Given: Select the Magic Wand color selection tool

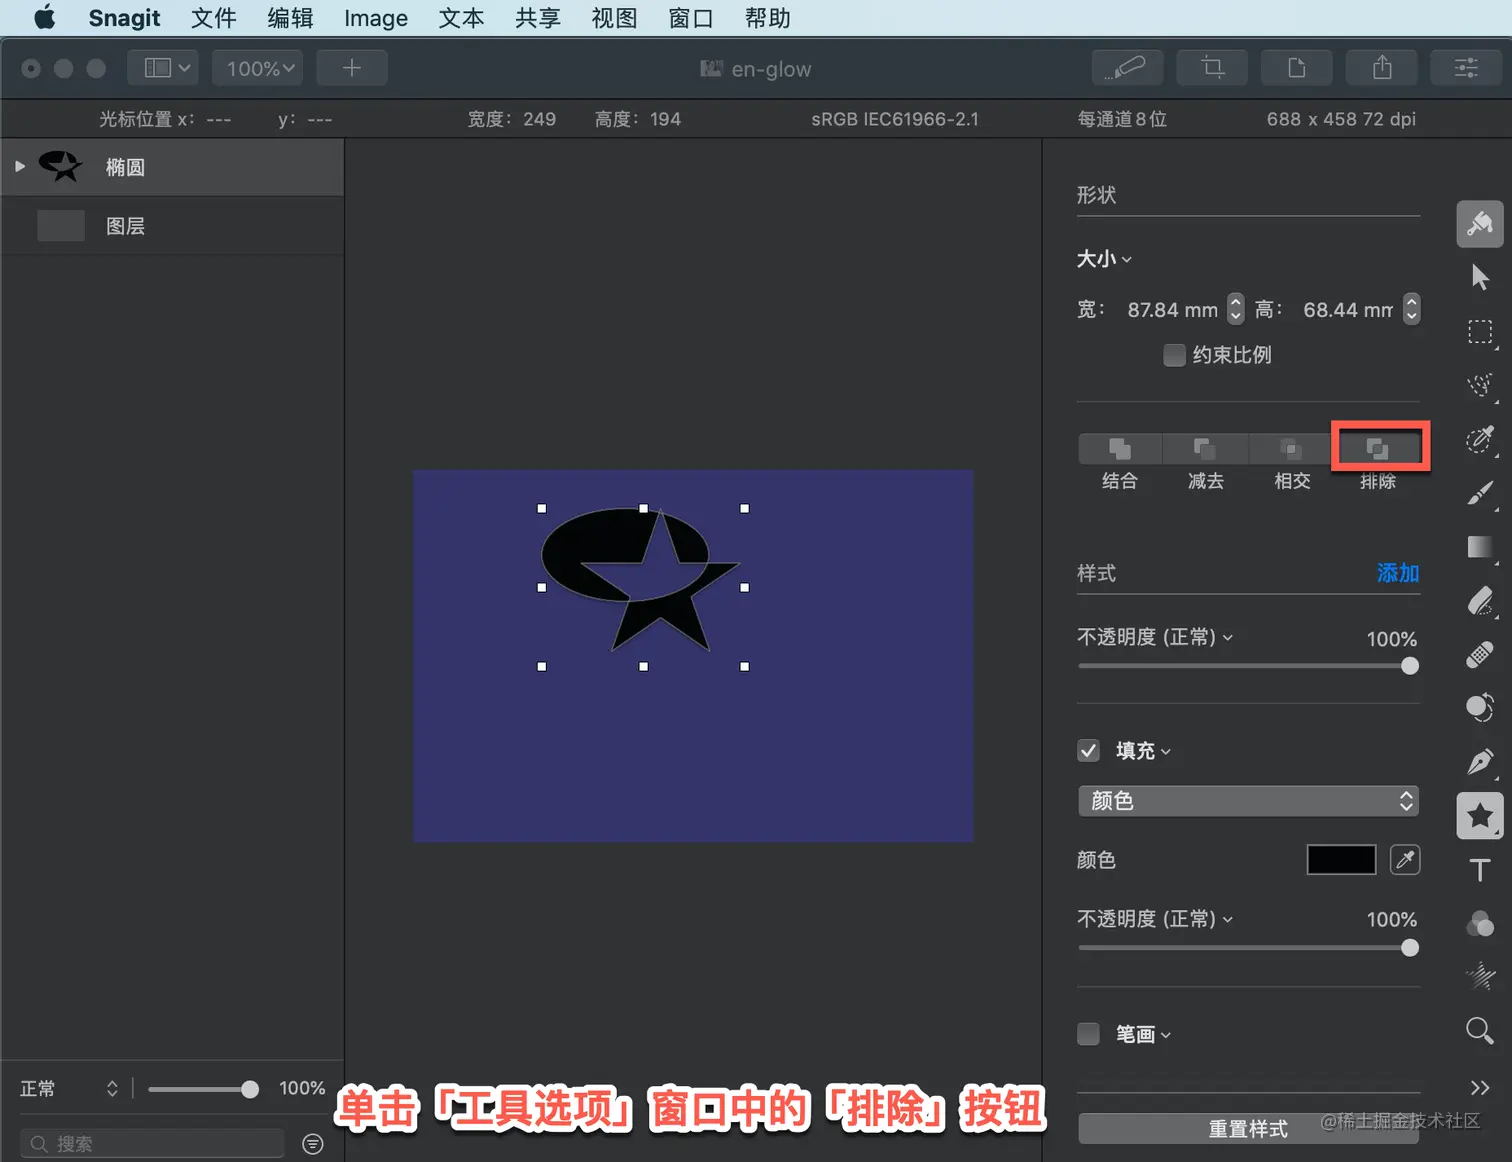Looking at the screenshot, I should point(1480,439).
